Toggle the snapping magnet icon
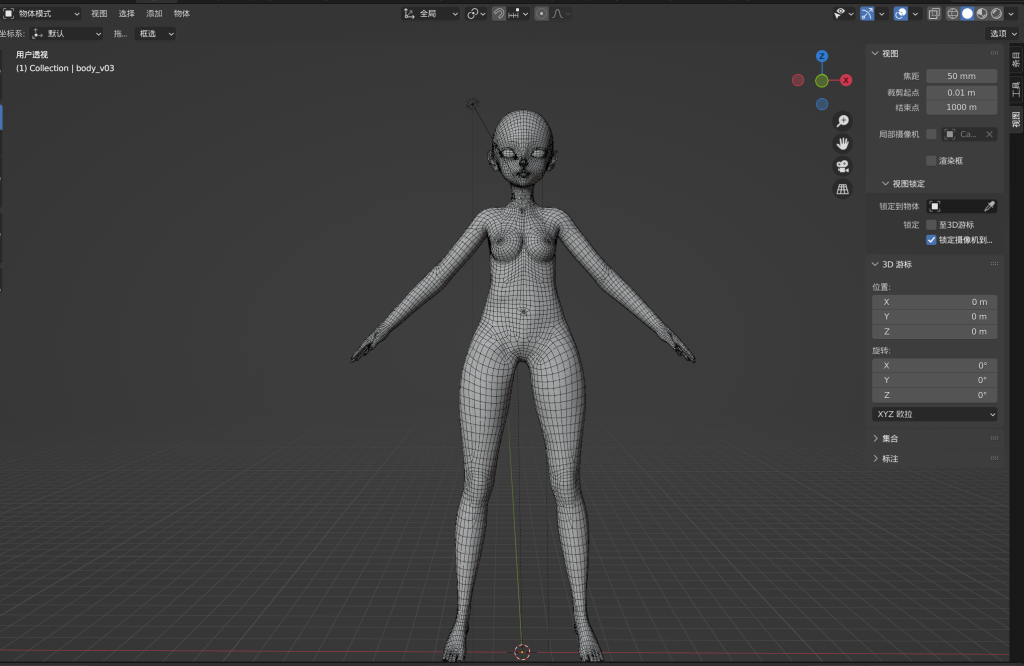Viewport: 1024px width, 666px height. pyautogui.click(x=499, y=14)
